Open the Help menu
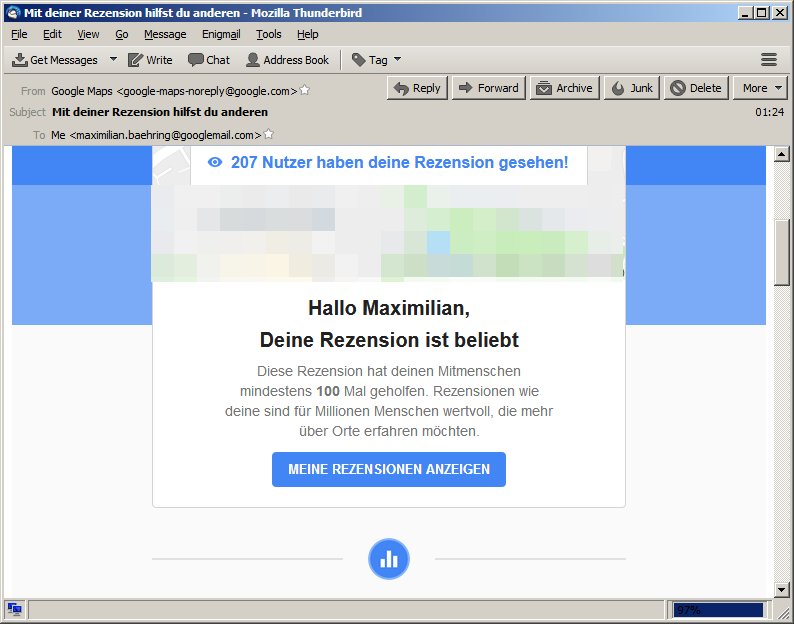This screenshot has width=794, height=624. point(307,34)
